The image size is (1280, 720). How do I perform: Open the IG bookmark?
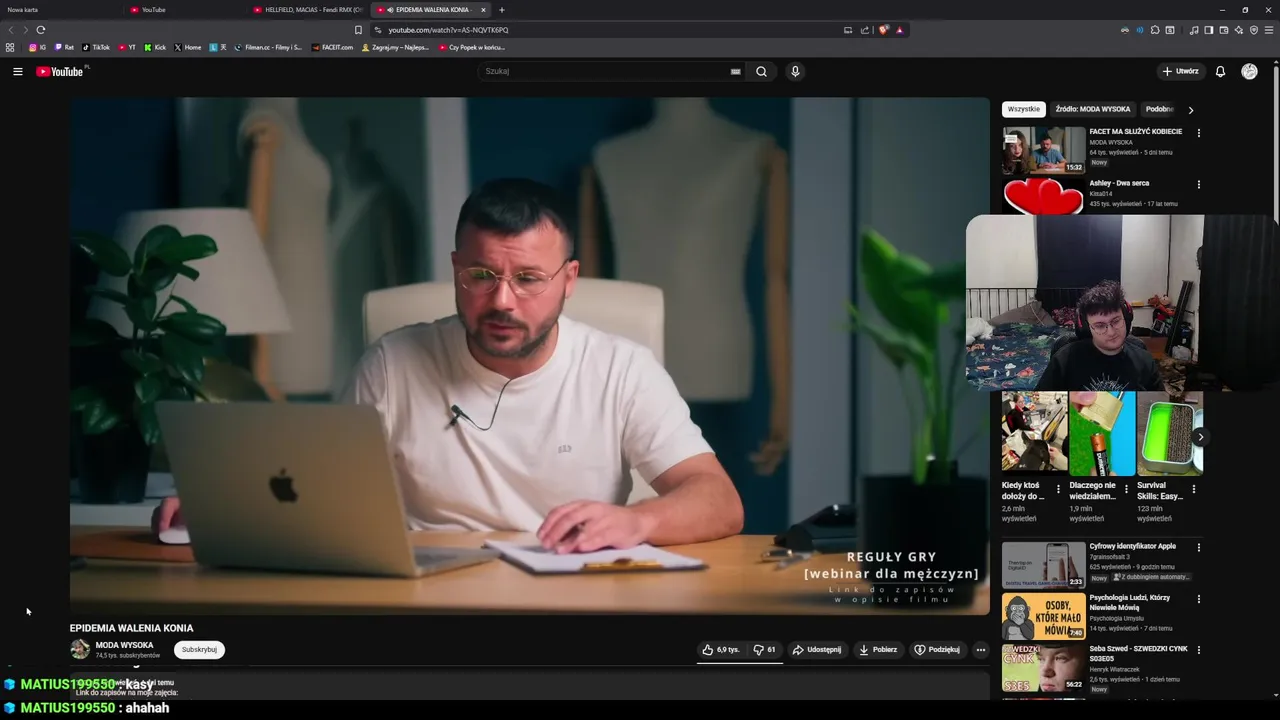(37, 47)
